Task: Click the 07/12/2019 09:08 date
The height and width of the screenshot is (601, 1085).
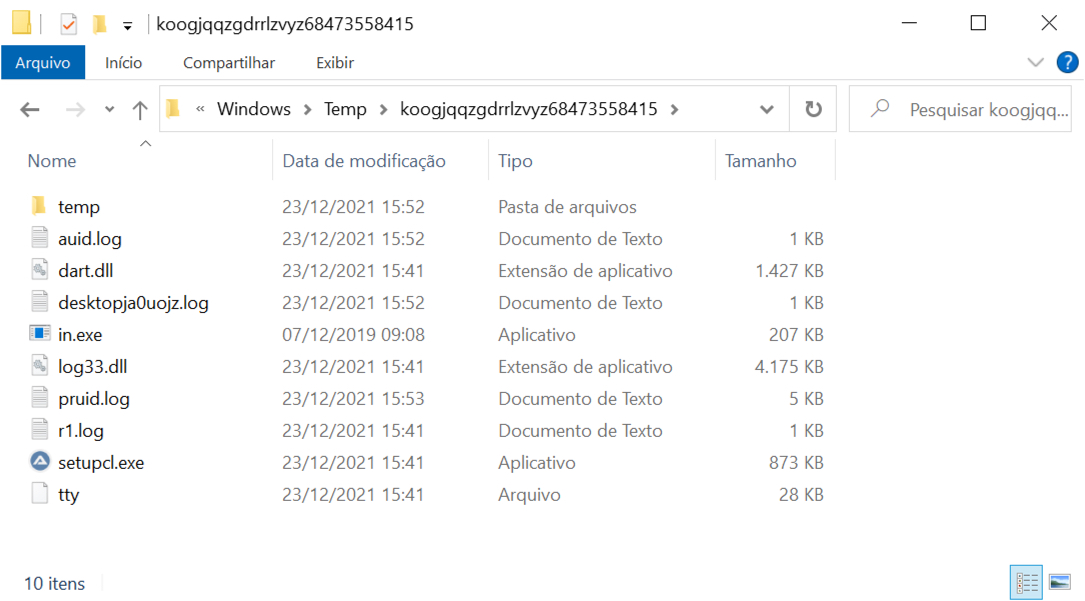Action: [354, 335]
